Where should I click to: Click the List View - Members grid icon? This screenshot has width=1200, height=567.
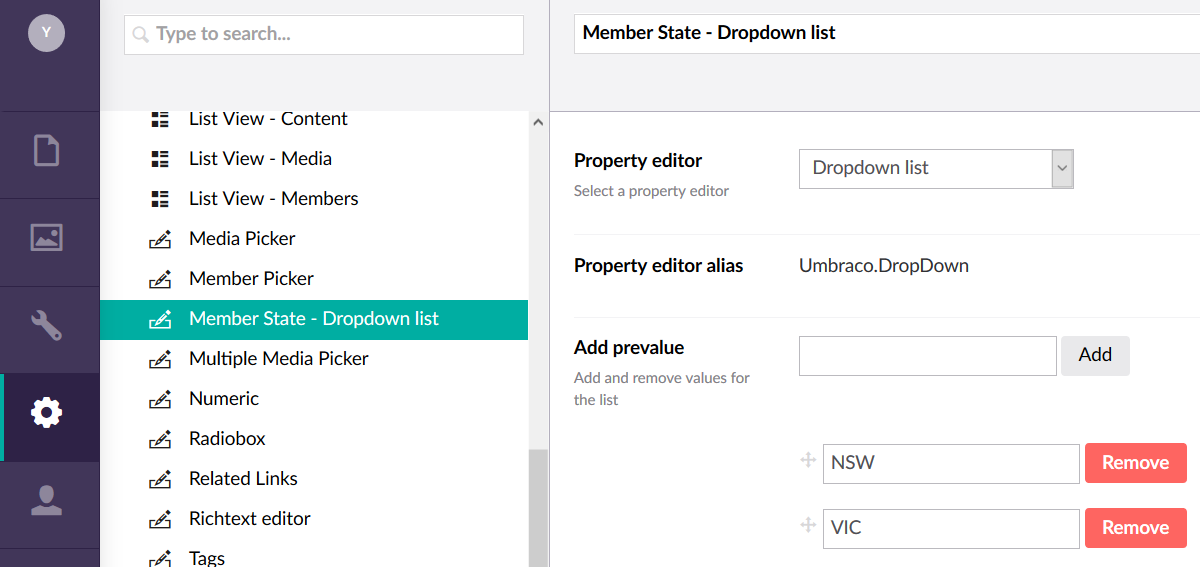pos(160,199)
